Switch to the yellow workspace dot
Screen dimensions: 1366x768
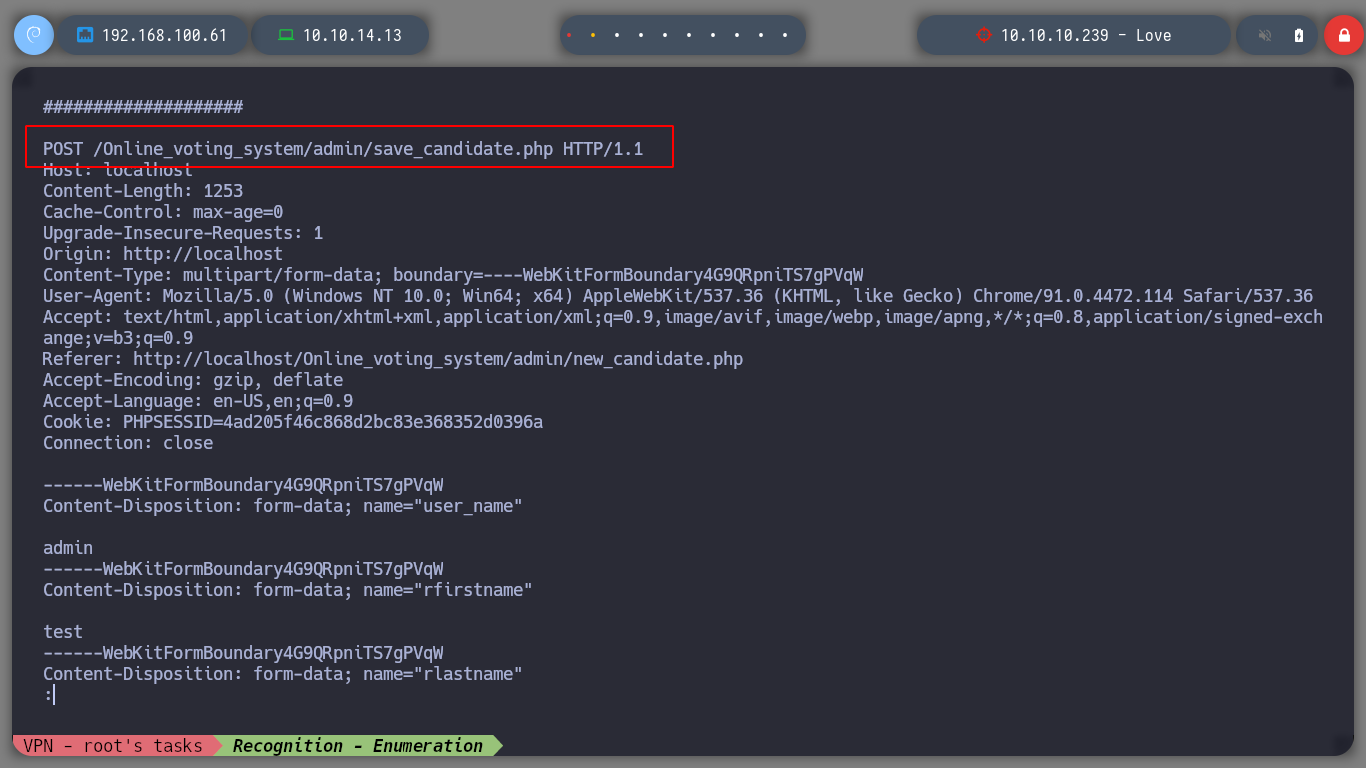click(593, 35)
